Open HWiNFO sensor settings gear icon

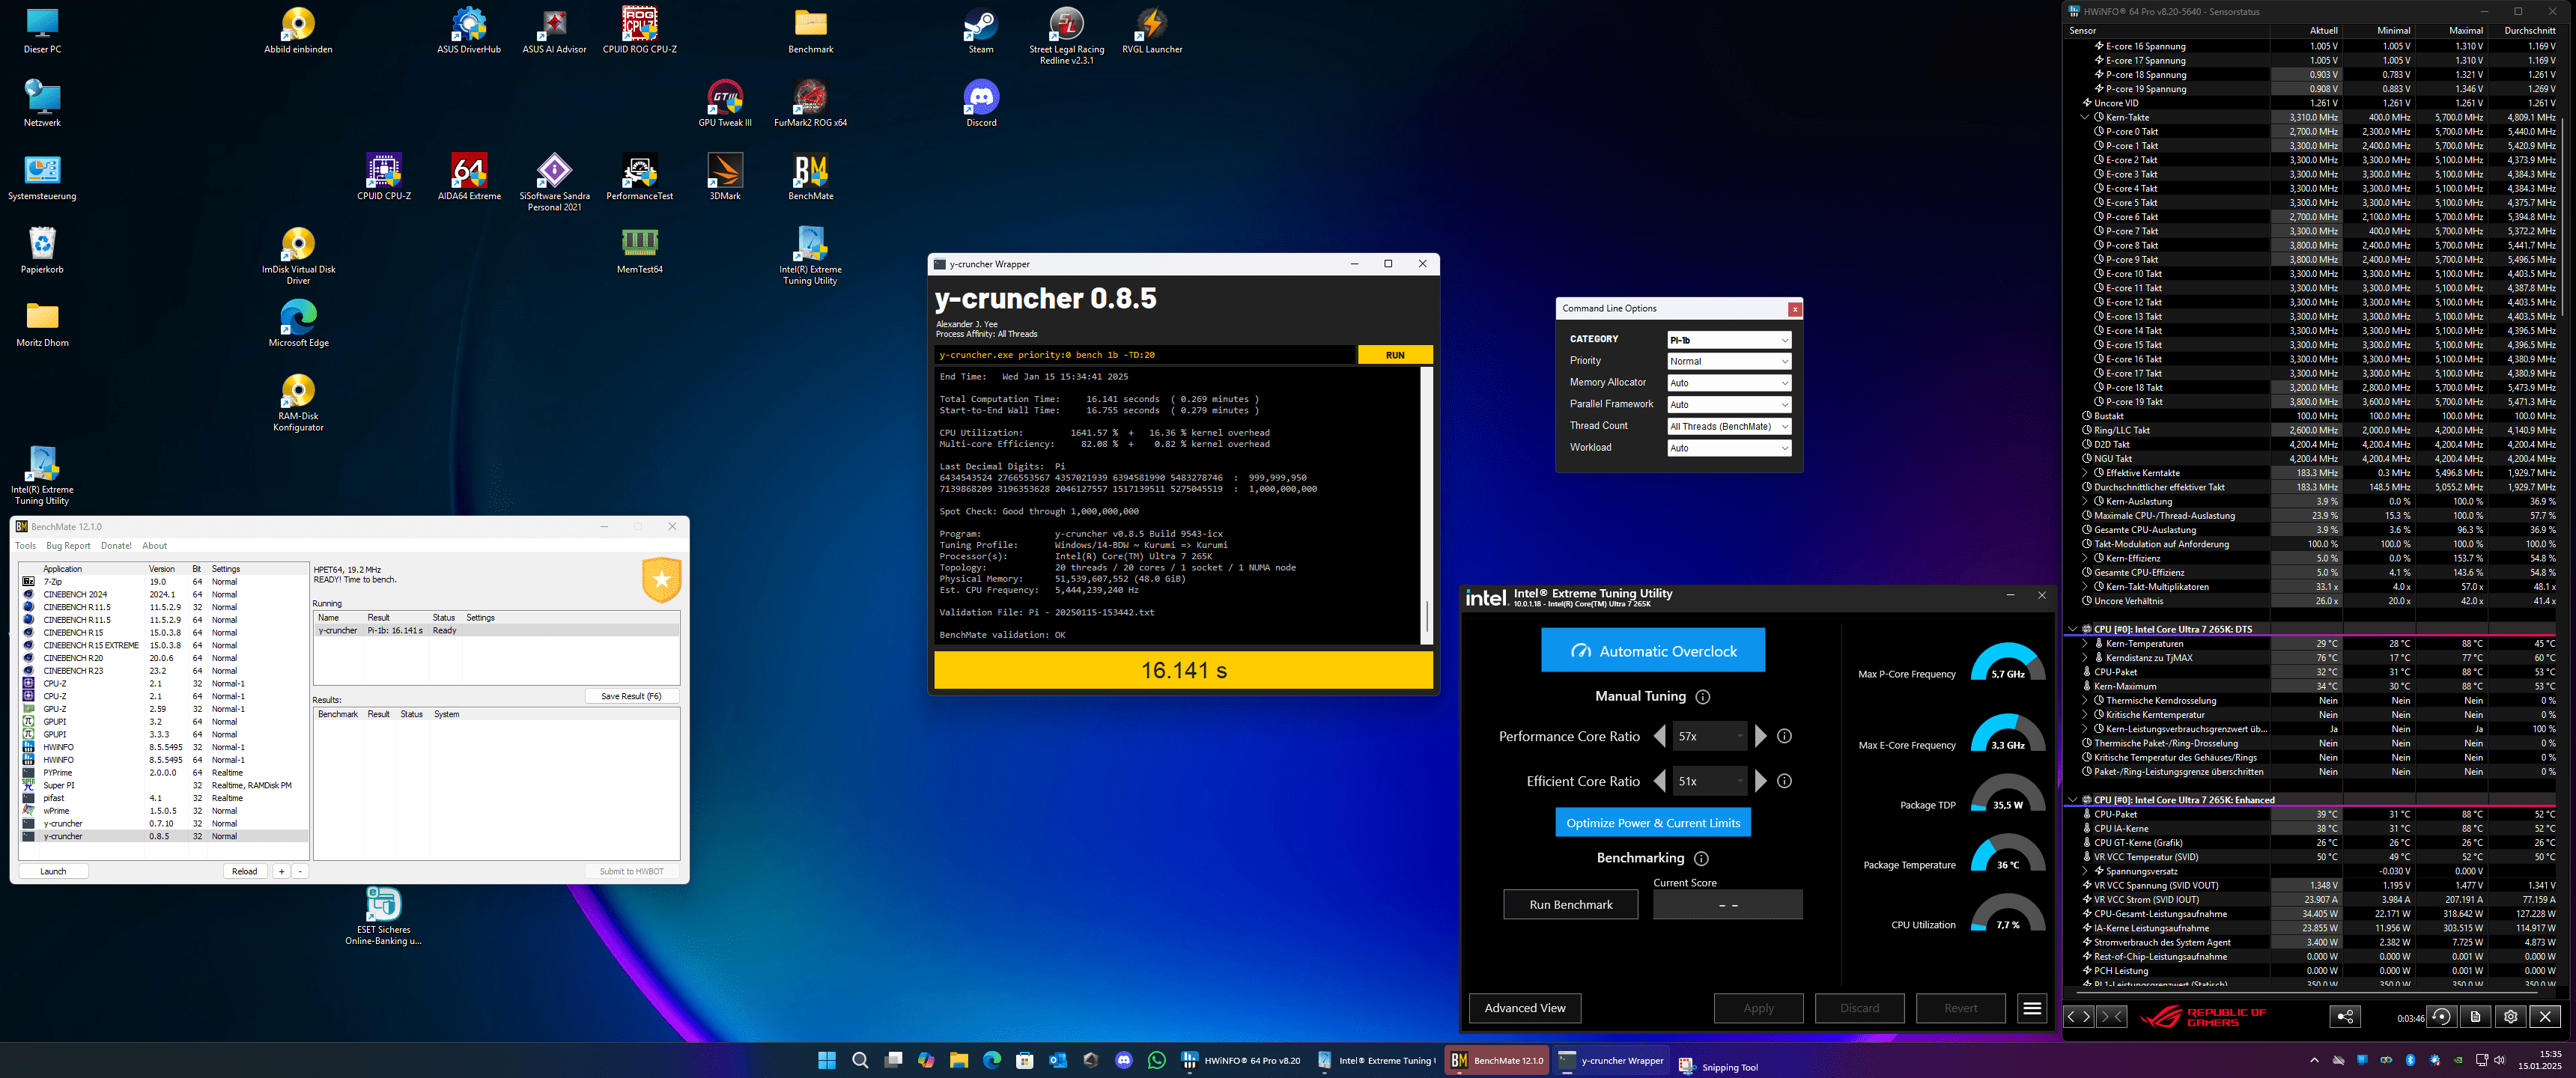click(2510, 1017)
